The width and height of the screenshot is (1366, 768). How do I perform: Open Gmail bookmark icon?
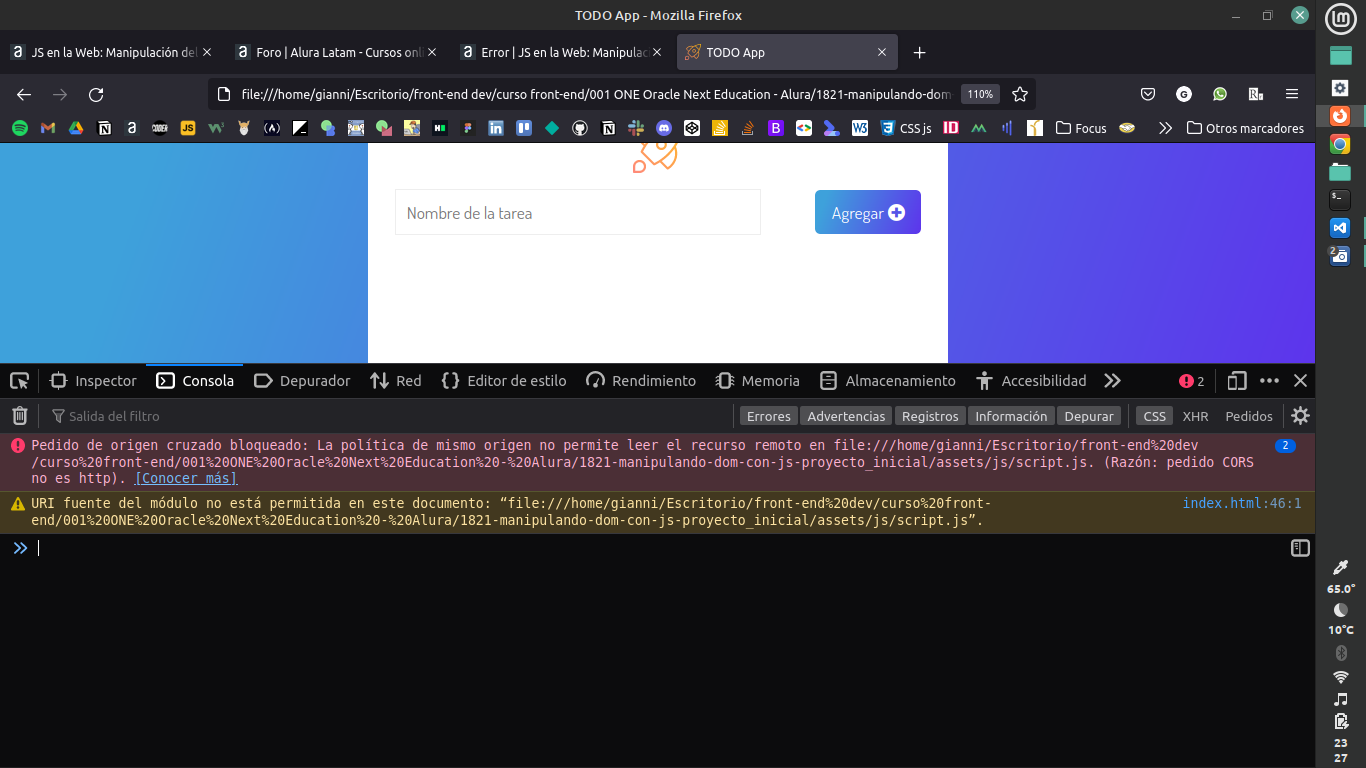[48, 128]
